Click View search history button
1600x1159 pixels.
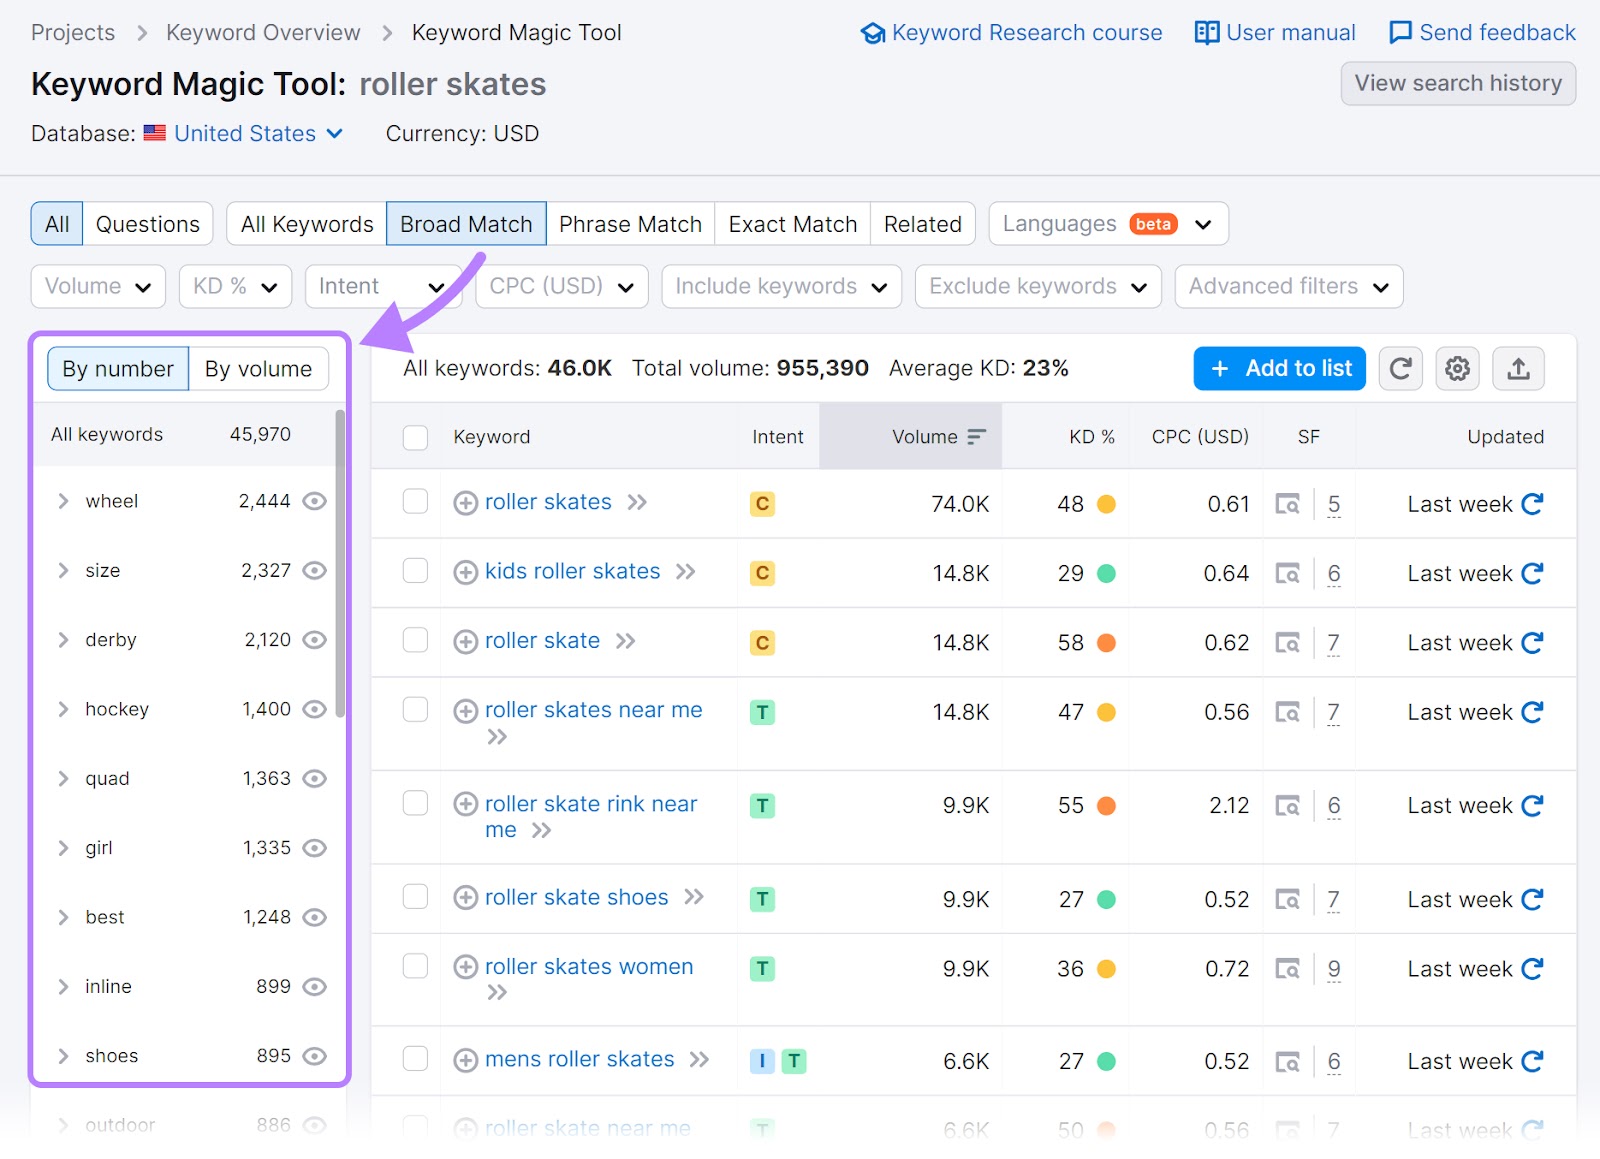click(x=1457, y=83)
